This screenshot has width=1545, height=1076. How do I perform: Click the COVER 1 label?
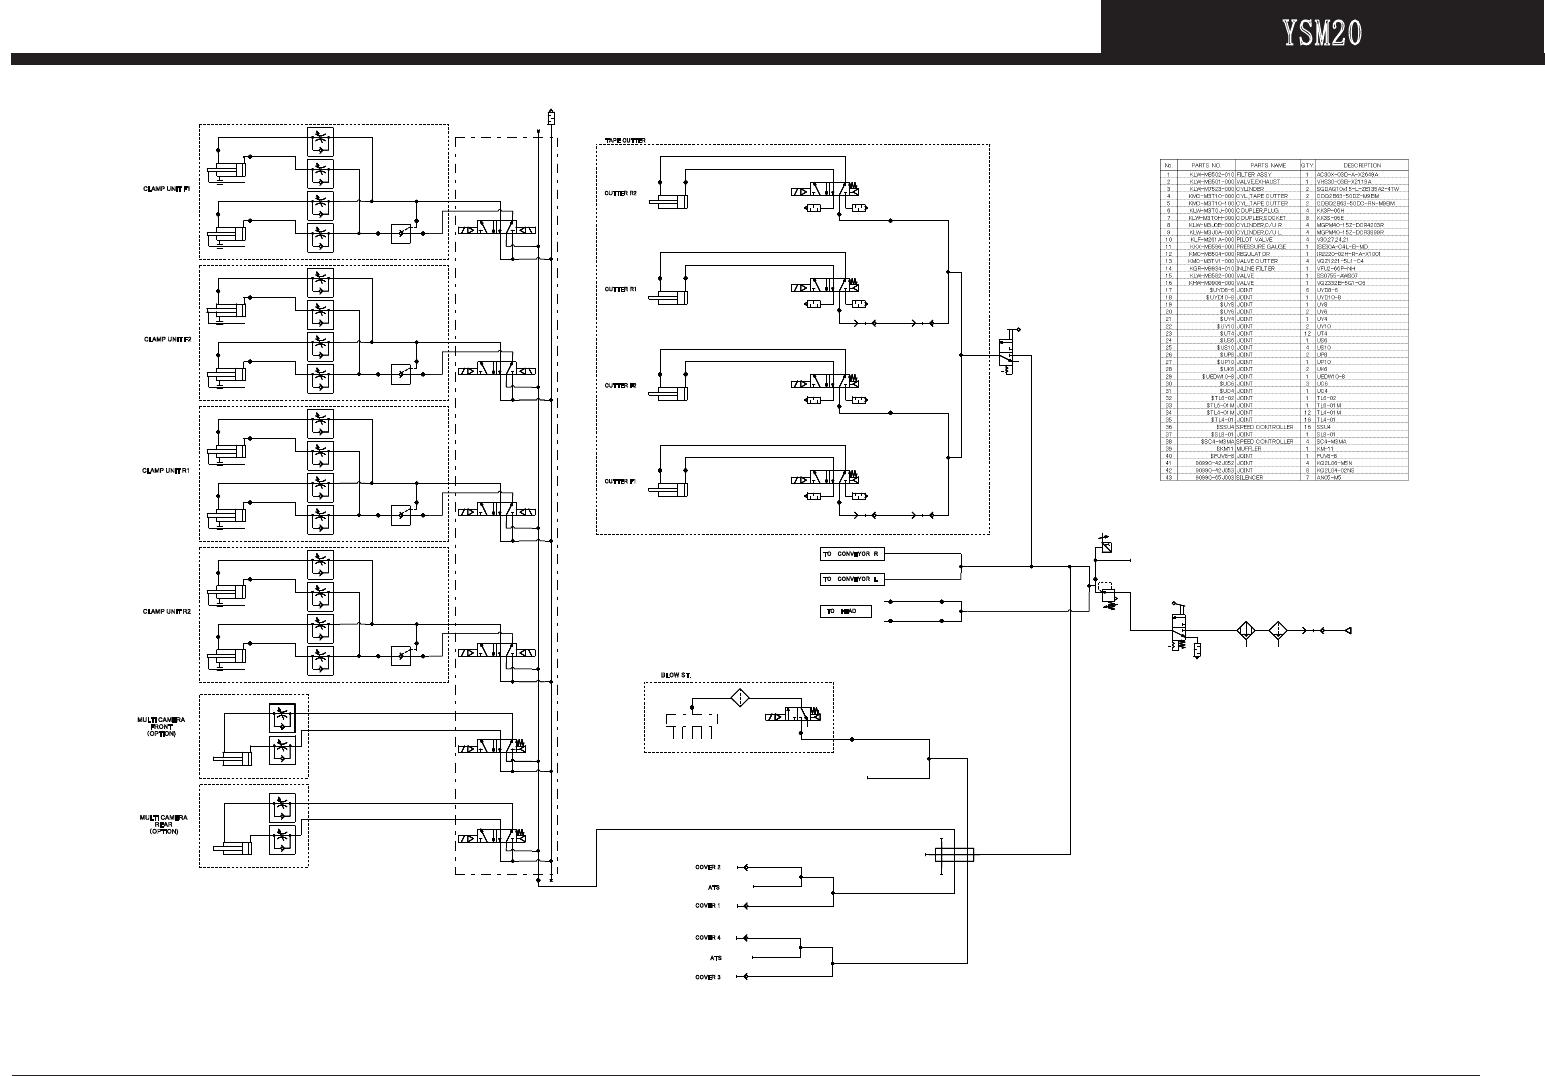tap(707, 905)
